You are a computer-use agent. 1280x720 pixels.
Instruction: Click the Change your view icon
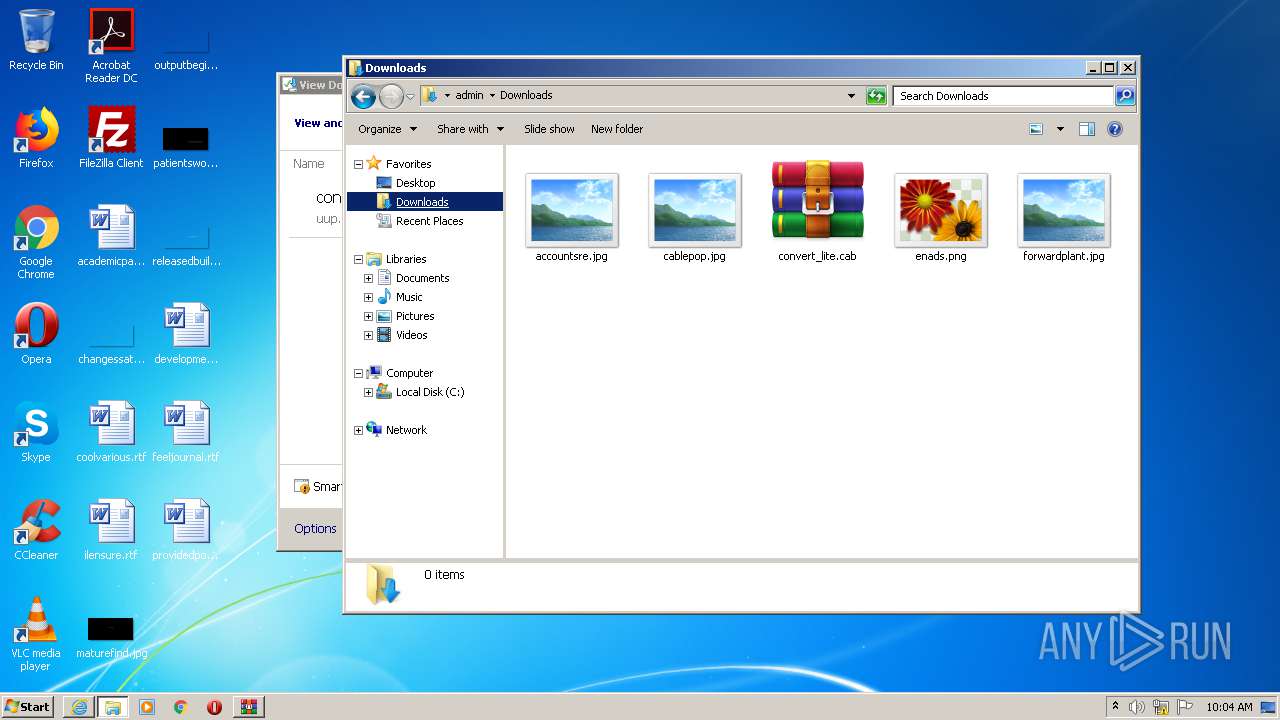1036,129
